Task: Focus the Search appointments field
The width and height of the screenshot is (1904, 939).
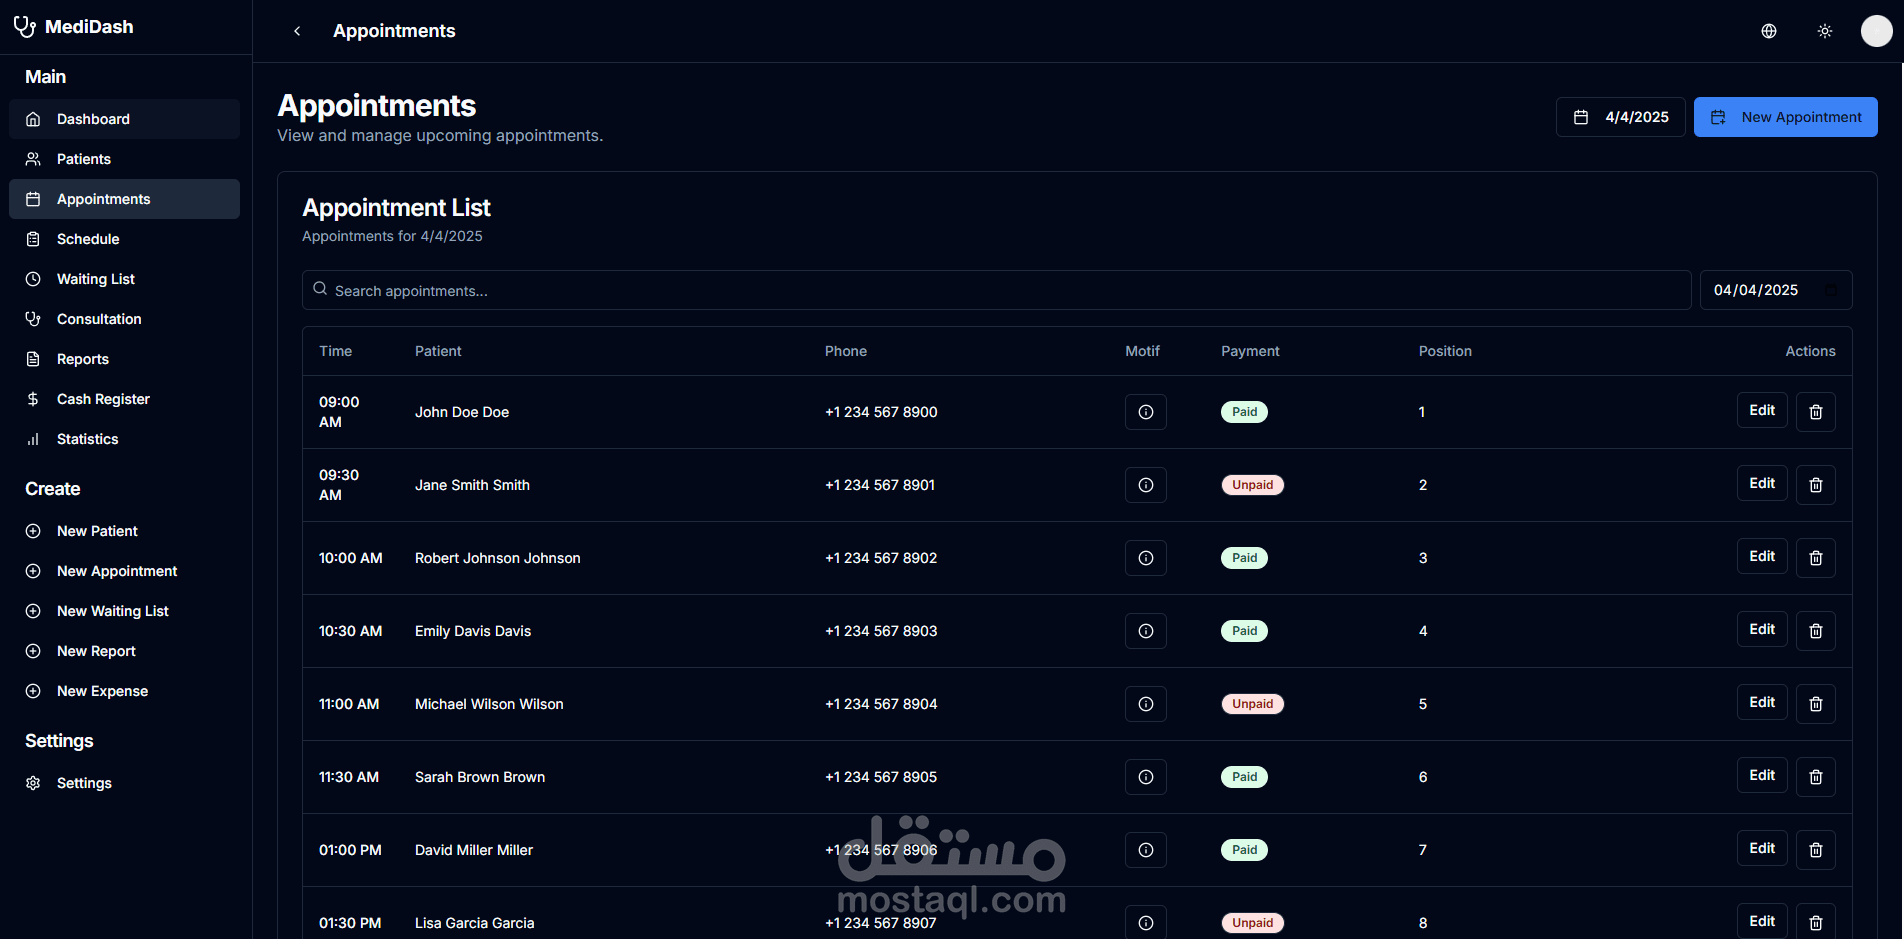Action: point(996,290)
